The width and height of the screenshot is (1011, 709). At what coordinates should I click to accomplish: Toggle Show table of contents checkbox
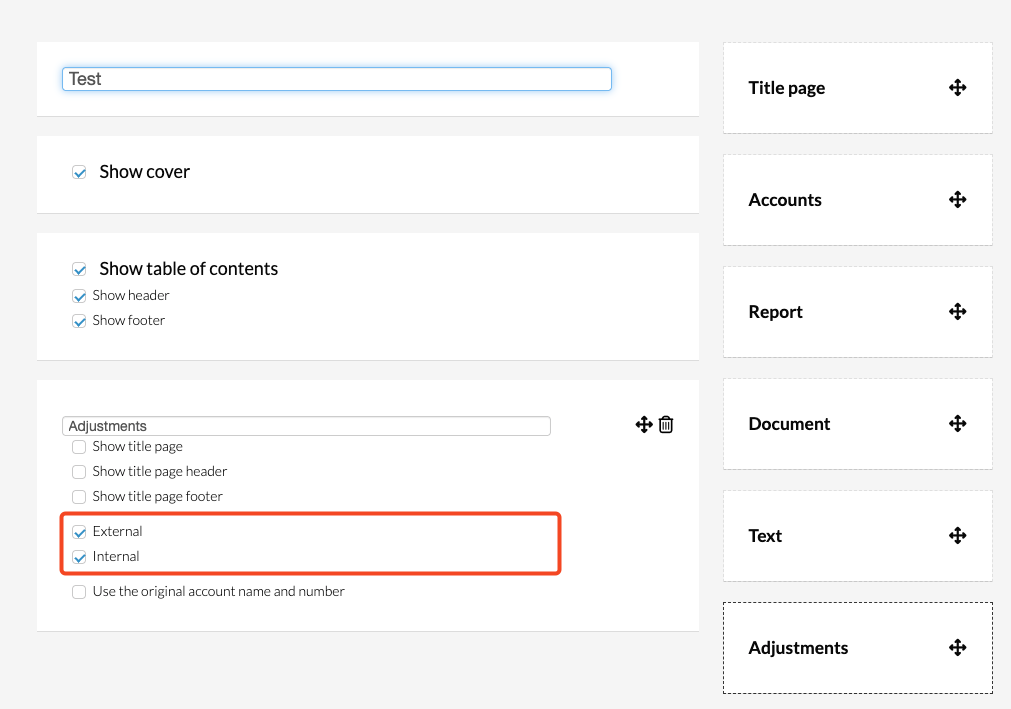(80, 269)
